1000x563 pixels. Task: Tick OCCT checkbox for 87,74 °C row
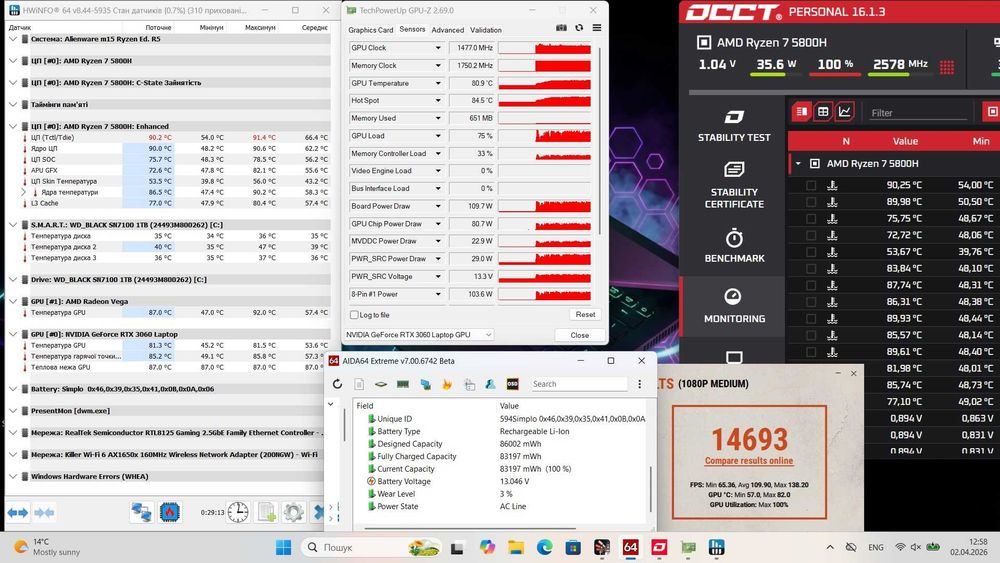click(811, 284)
